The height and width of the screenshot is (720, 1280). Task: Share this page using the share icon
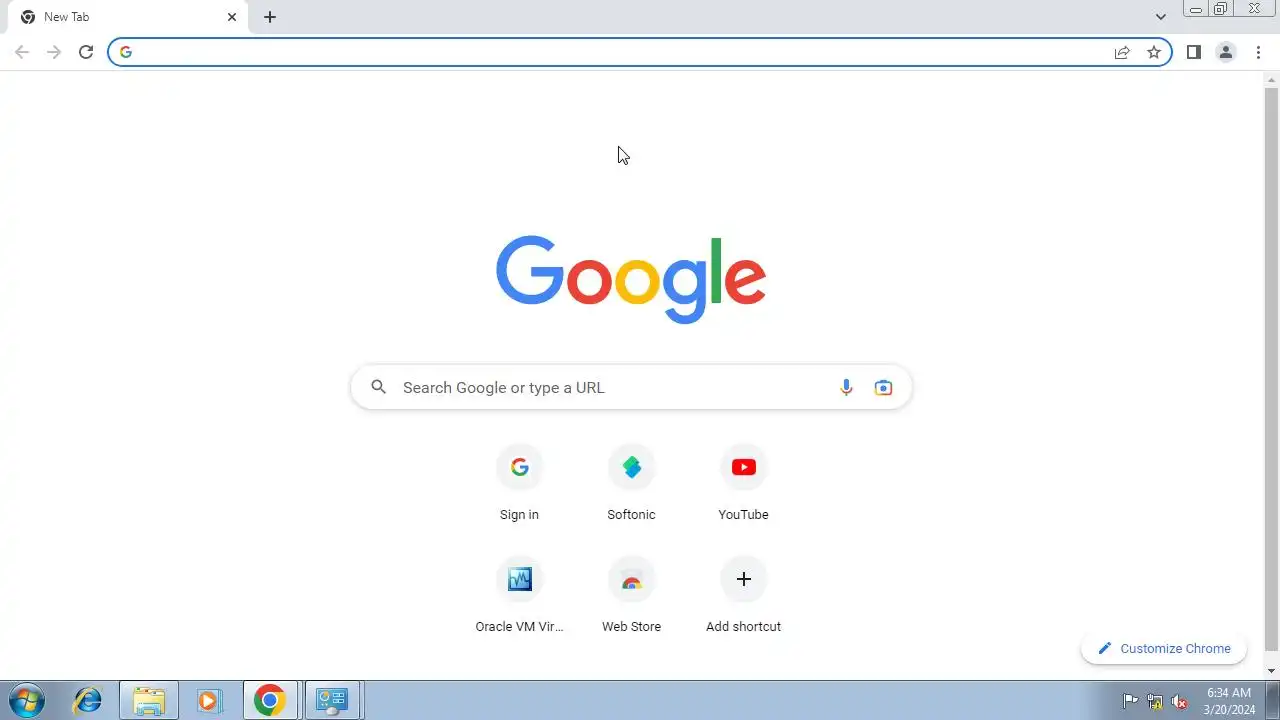click(1122, 52)
